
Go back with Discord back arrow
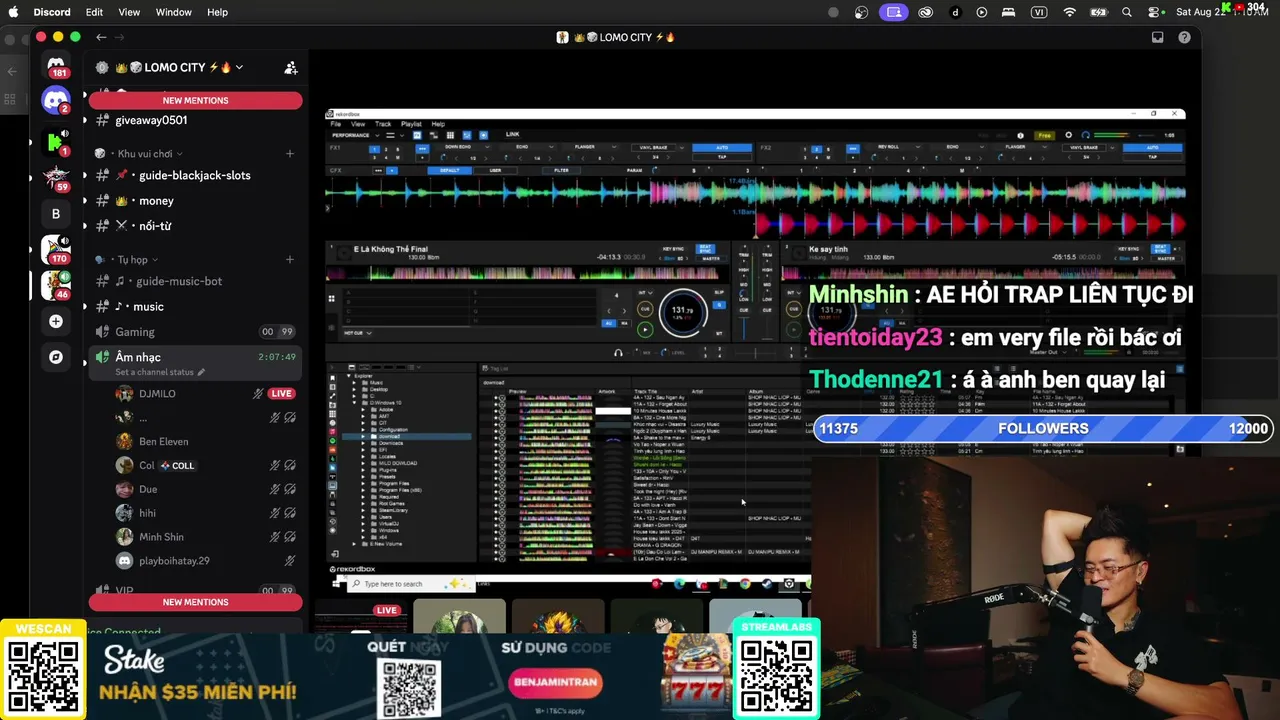pyautogui.click(x=101, y=37)
